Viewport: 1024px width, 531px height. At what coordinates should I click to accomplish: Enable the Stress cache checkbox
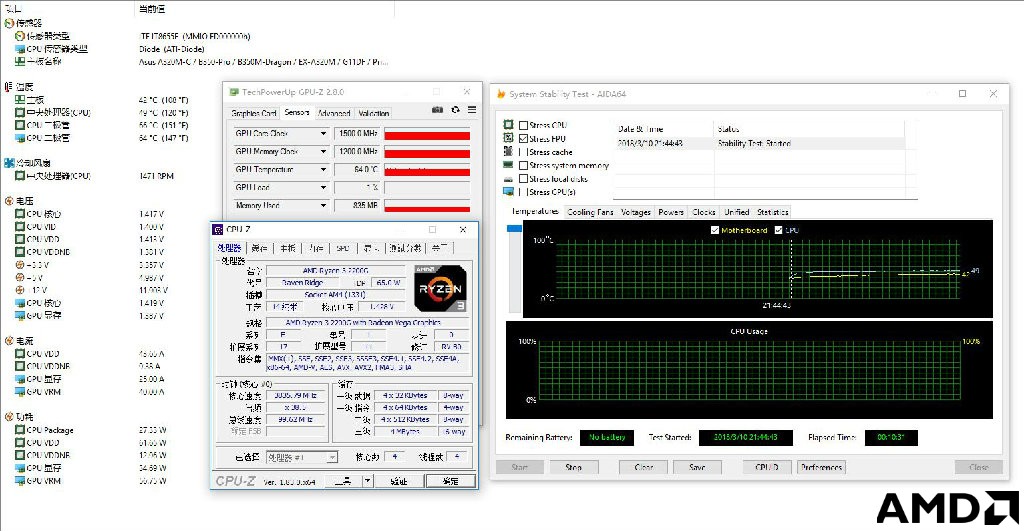(x=523, y=152)
